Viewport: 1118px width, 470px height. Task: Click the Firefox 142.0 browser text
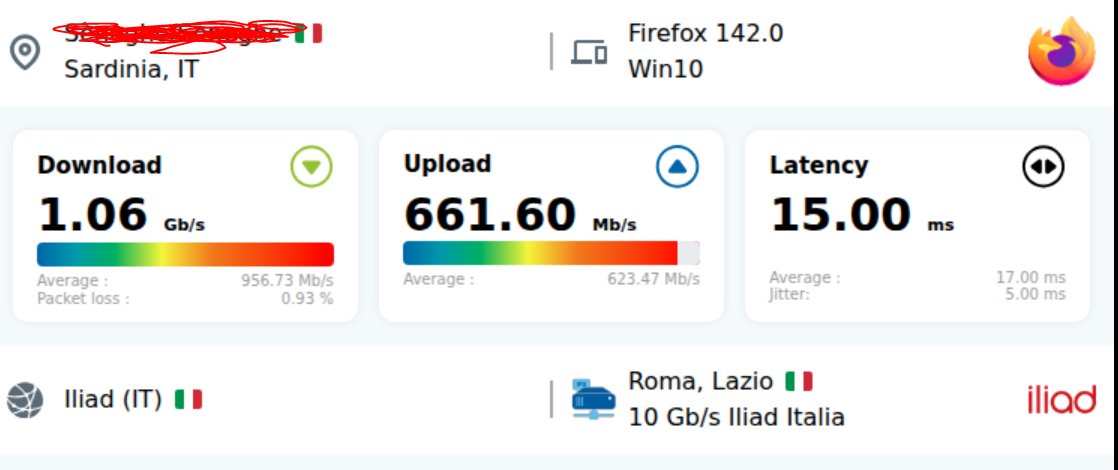[x=705, y=33]
